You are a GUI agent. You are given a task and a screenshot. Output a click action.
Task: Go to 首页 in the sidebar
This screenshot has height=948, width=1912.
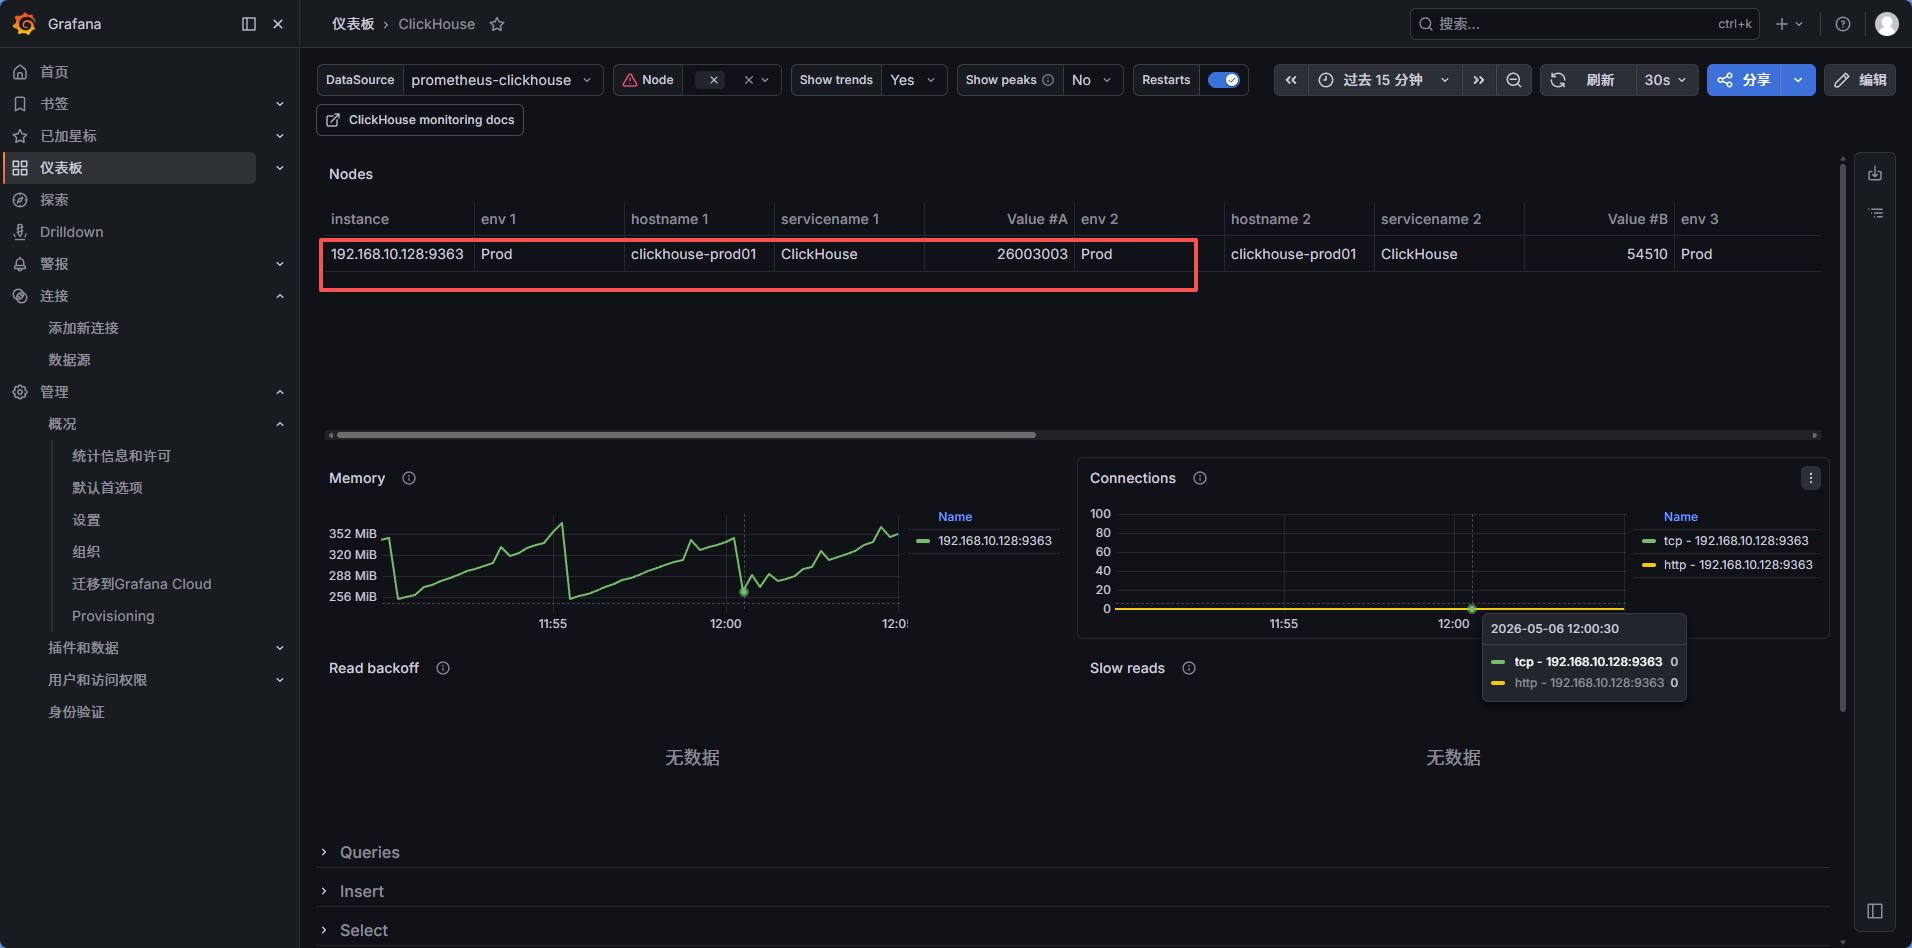[54, 72]
